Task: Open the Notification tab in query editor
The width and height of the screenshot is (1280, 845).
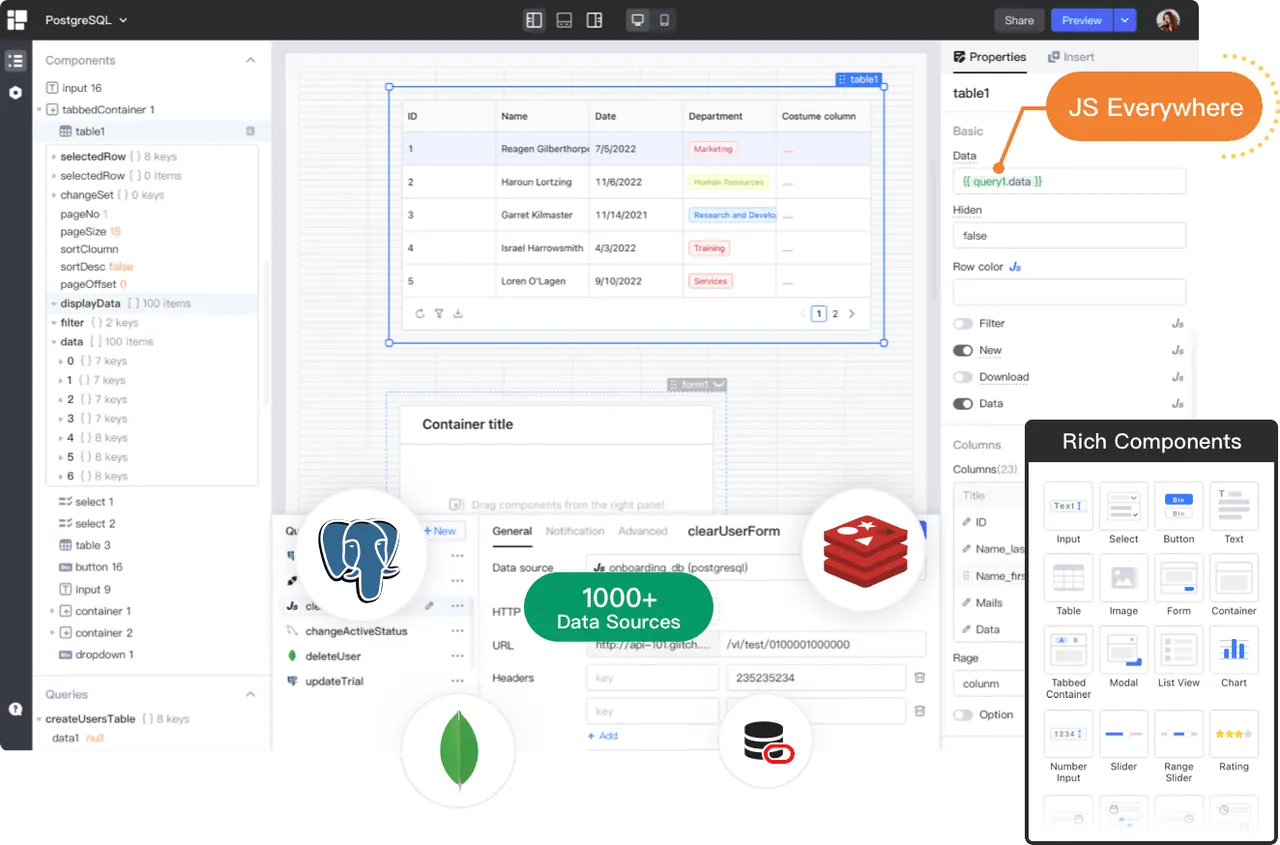Action: click(x=575, y=531)
